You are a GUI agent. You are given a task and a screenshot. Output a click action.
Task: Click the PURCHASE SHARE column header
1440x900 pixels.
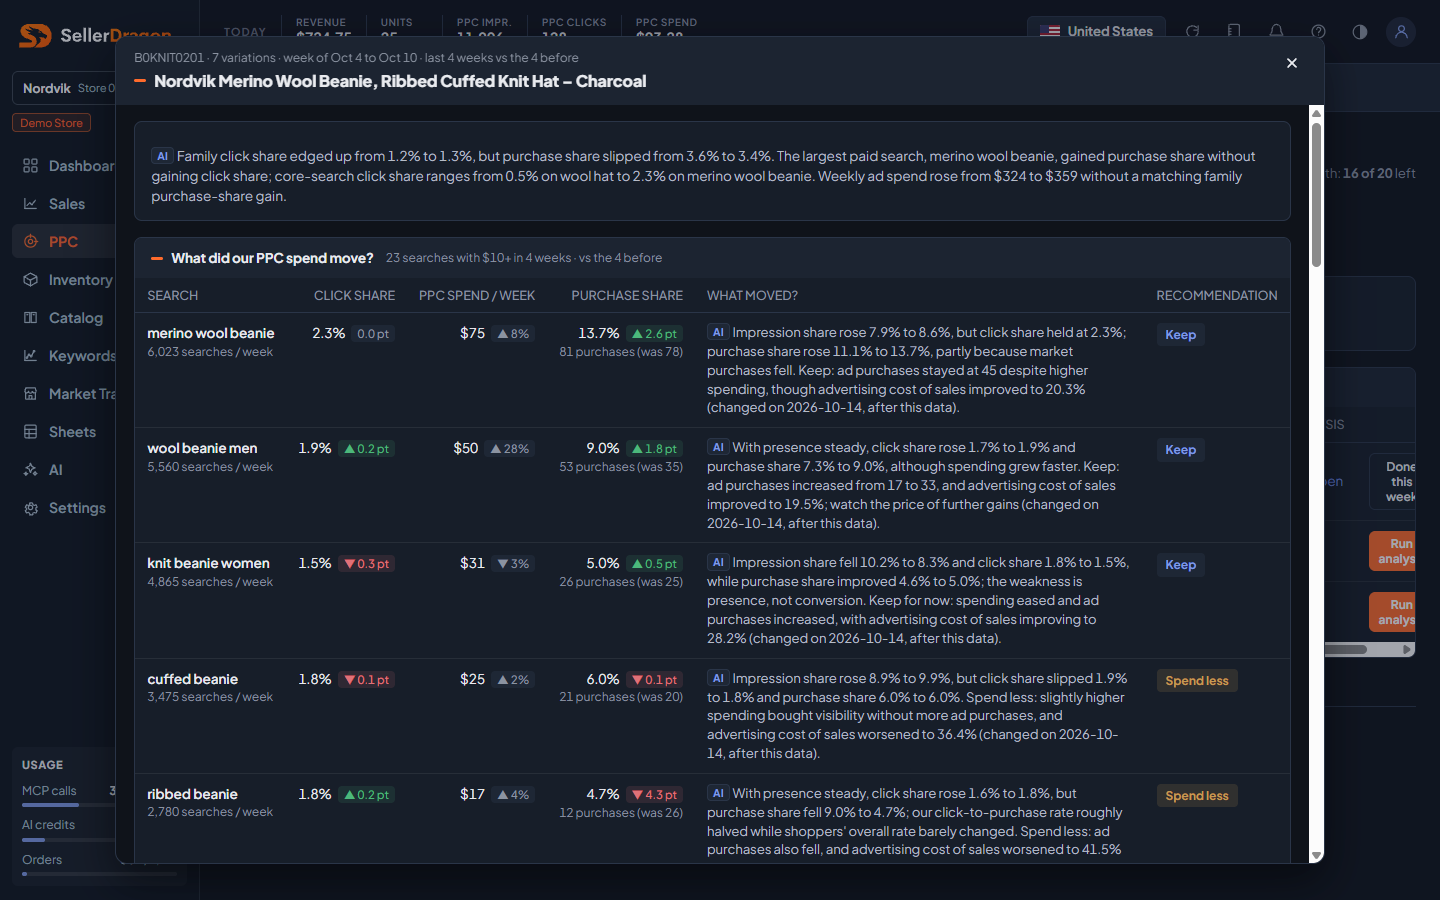(627, 296)
